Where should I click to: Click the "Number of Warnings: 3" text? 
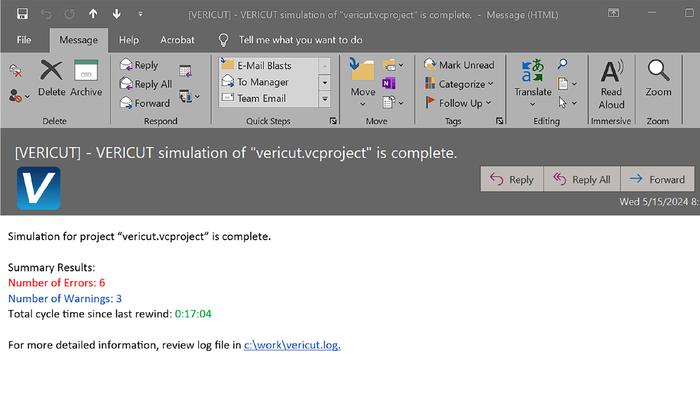65,299
